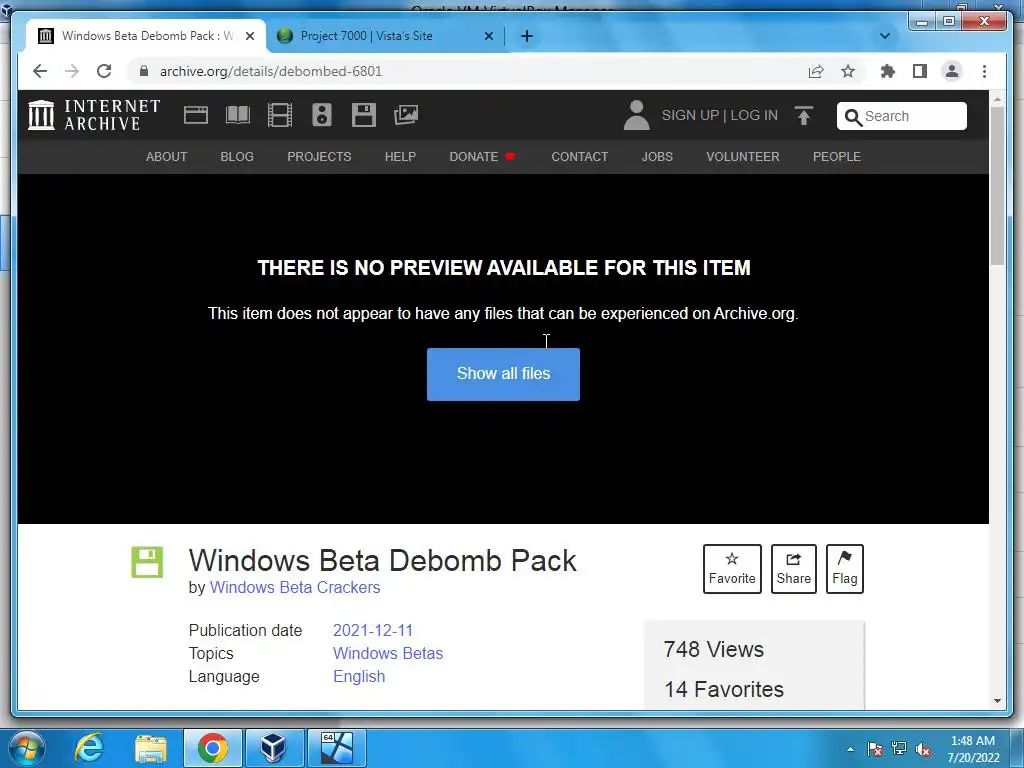Launch Internet Explorer from the taskbar
The image size is (1024, 768).
88,748
